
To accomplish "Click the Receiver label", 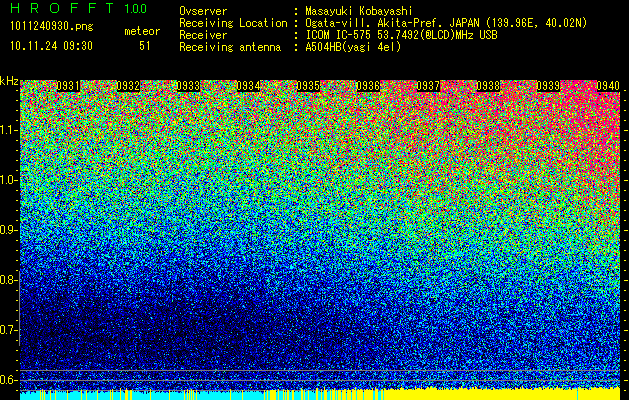I will point(203,35).
